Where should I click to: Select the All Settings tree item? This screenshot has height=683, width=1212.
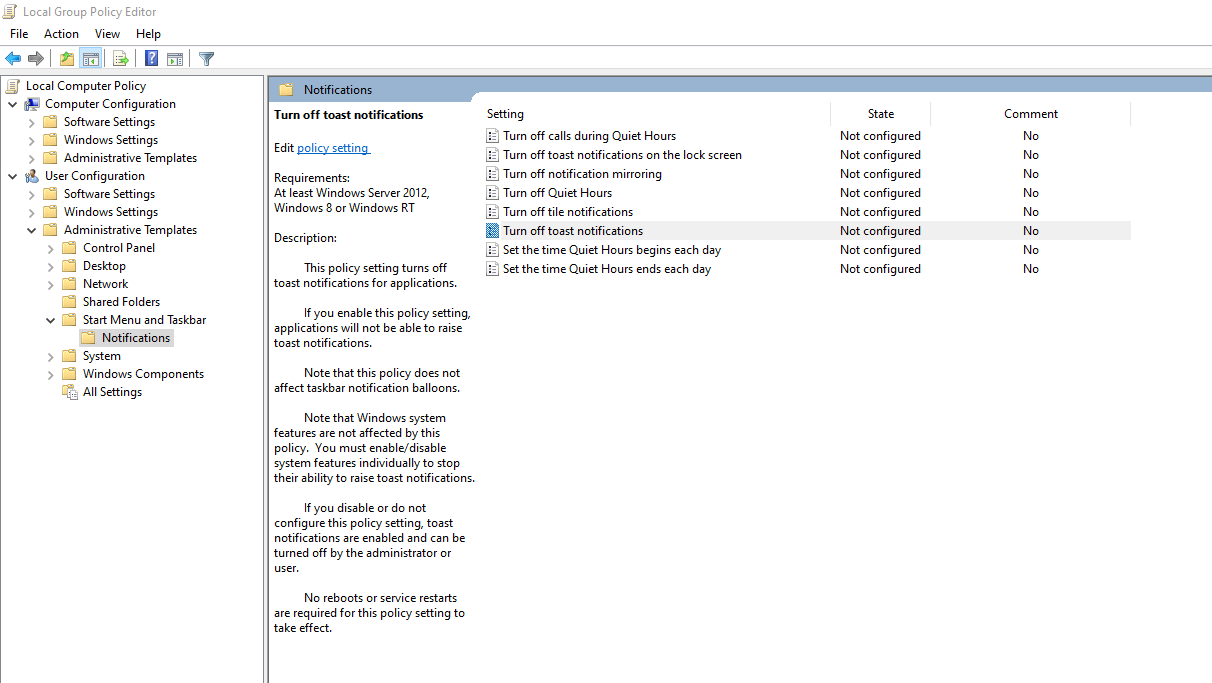(112, 392)
